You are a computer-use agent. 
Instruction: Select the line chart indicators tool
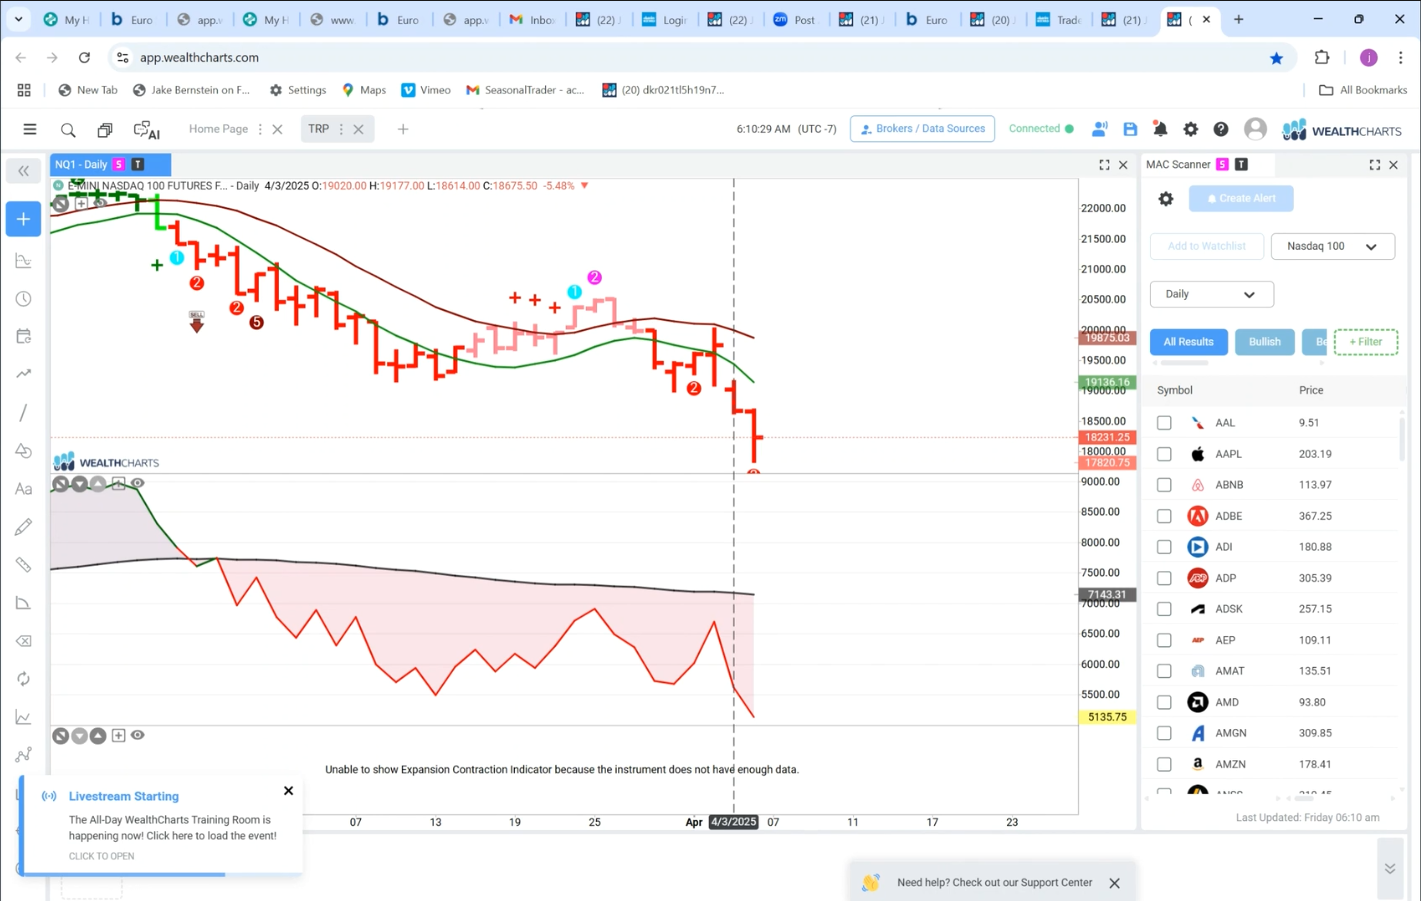[x=23, y=717]
